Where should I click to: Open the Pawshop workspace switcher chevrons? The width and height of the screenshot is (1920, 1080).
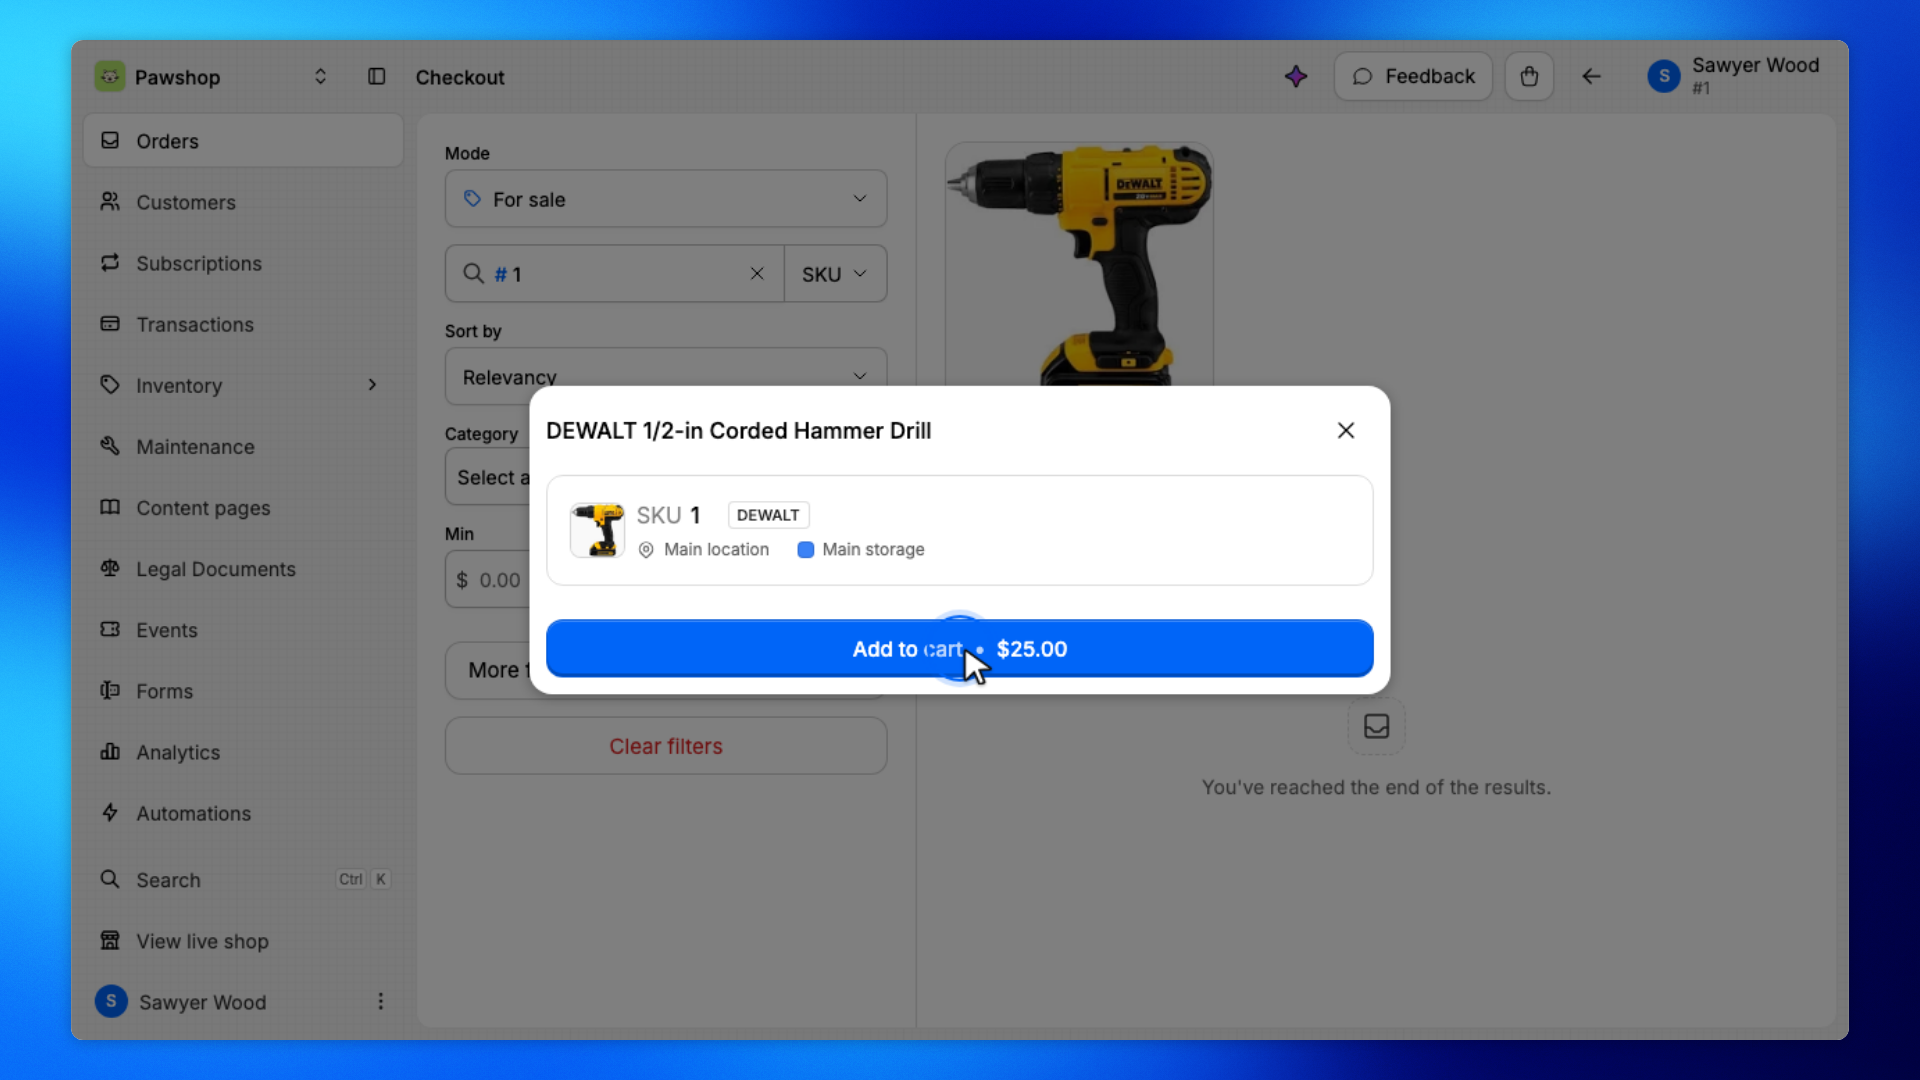[x=320, y=77]
